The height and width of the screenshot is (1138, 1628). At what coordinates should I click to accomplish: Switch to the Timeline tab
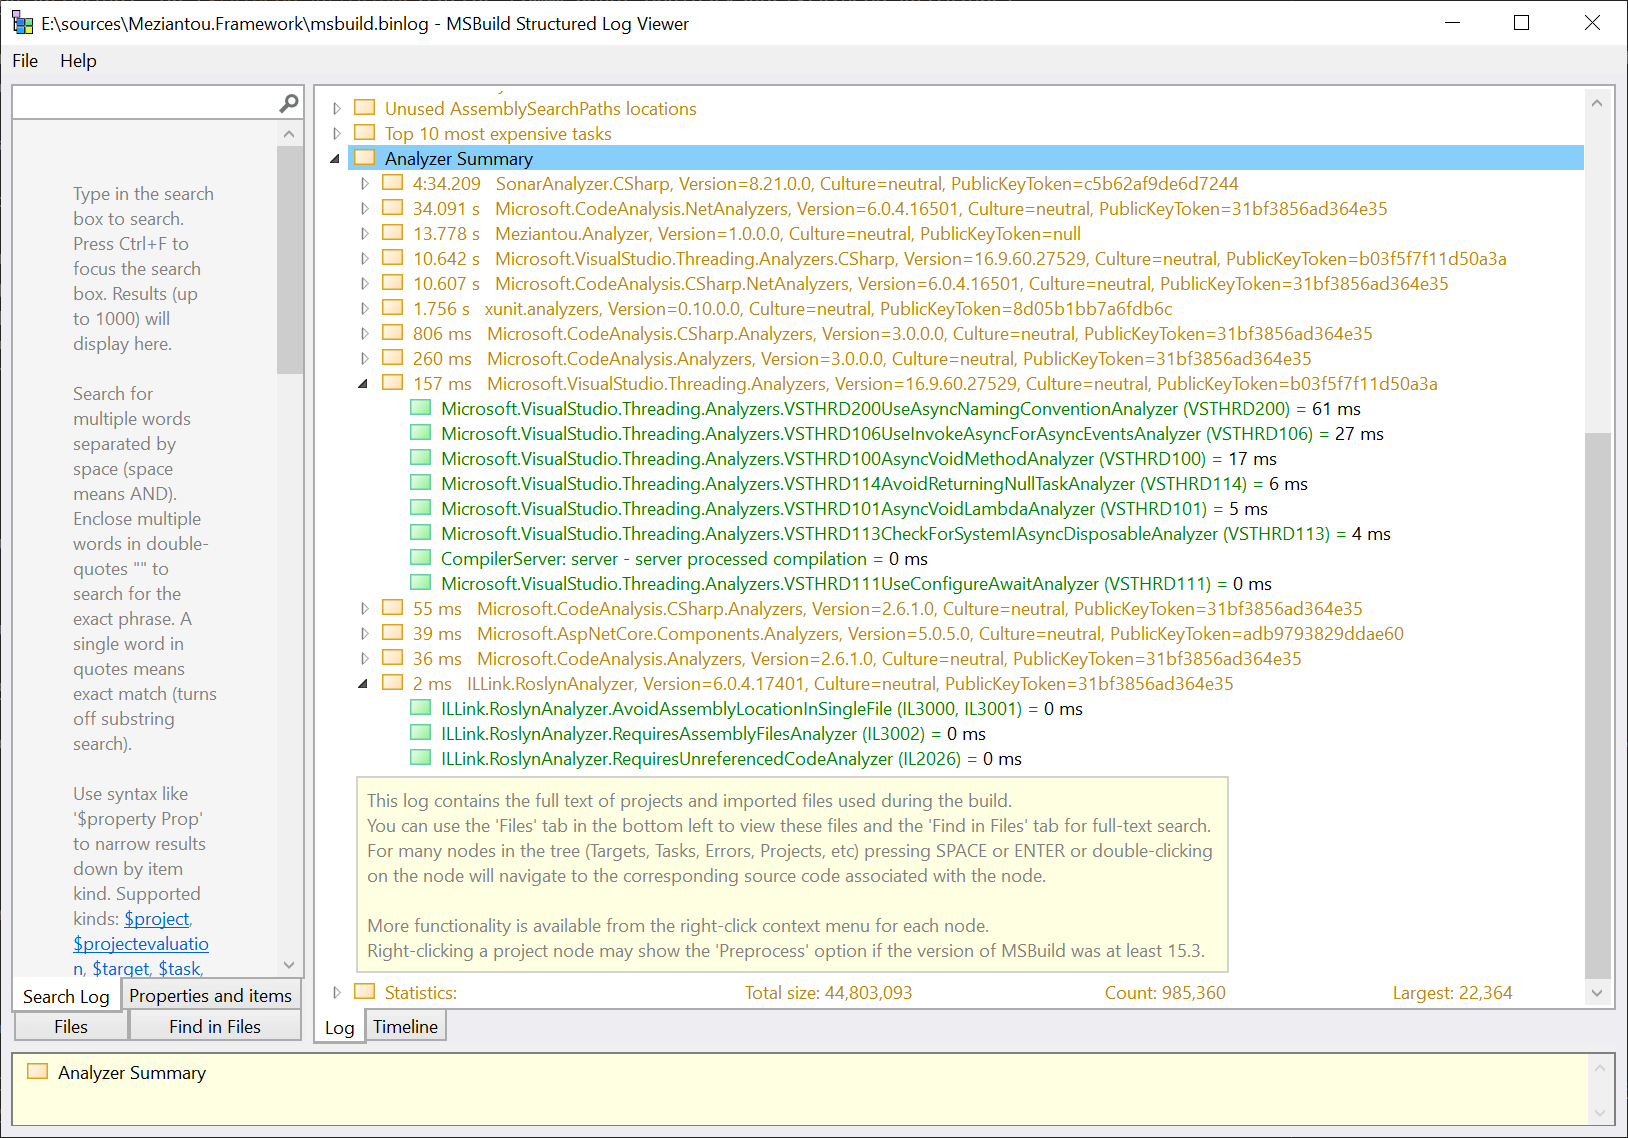click(x=405, y=1027)
